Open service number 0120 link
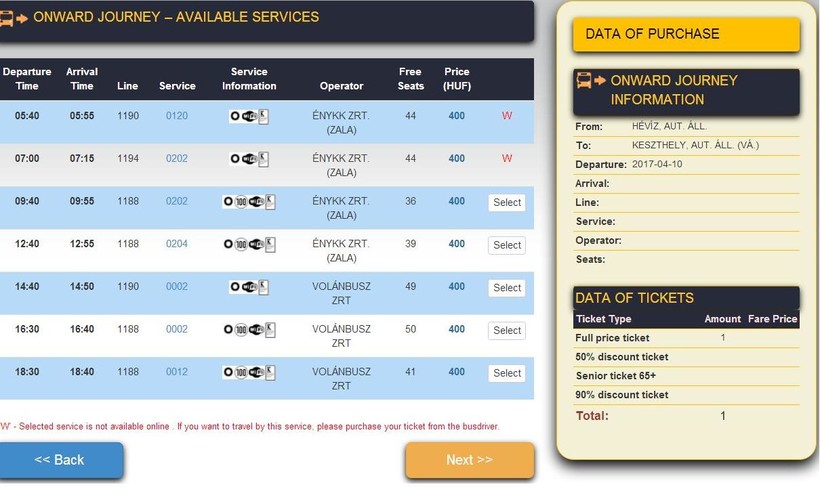 click(x=177, y=116)
